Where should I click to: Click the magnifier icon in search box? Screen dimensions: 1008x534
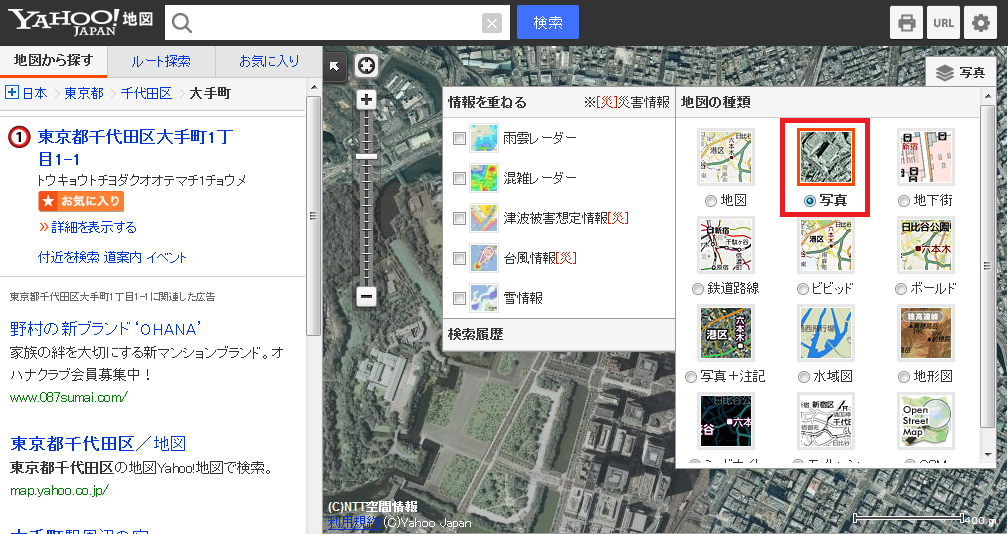pyautogui.click(x=182, y=23)
